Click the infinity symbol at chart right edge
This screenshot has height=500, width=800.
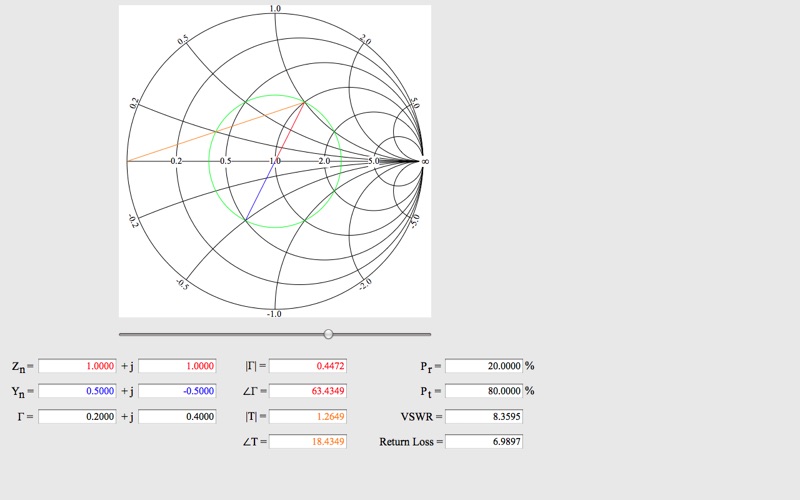click(426, 161)
